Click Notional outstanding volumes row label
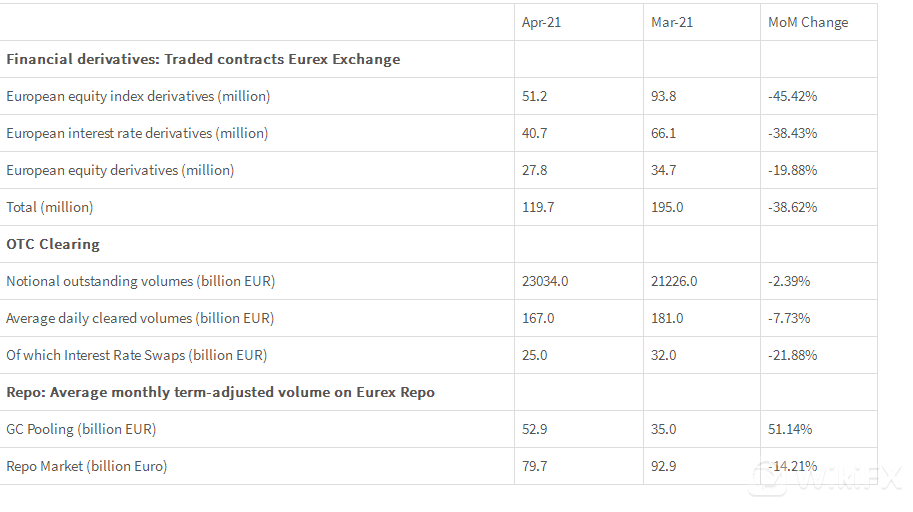The height and width of the screenshot is (512, 913). (140, 281)
